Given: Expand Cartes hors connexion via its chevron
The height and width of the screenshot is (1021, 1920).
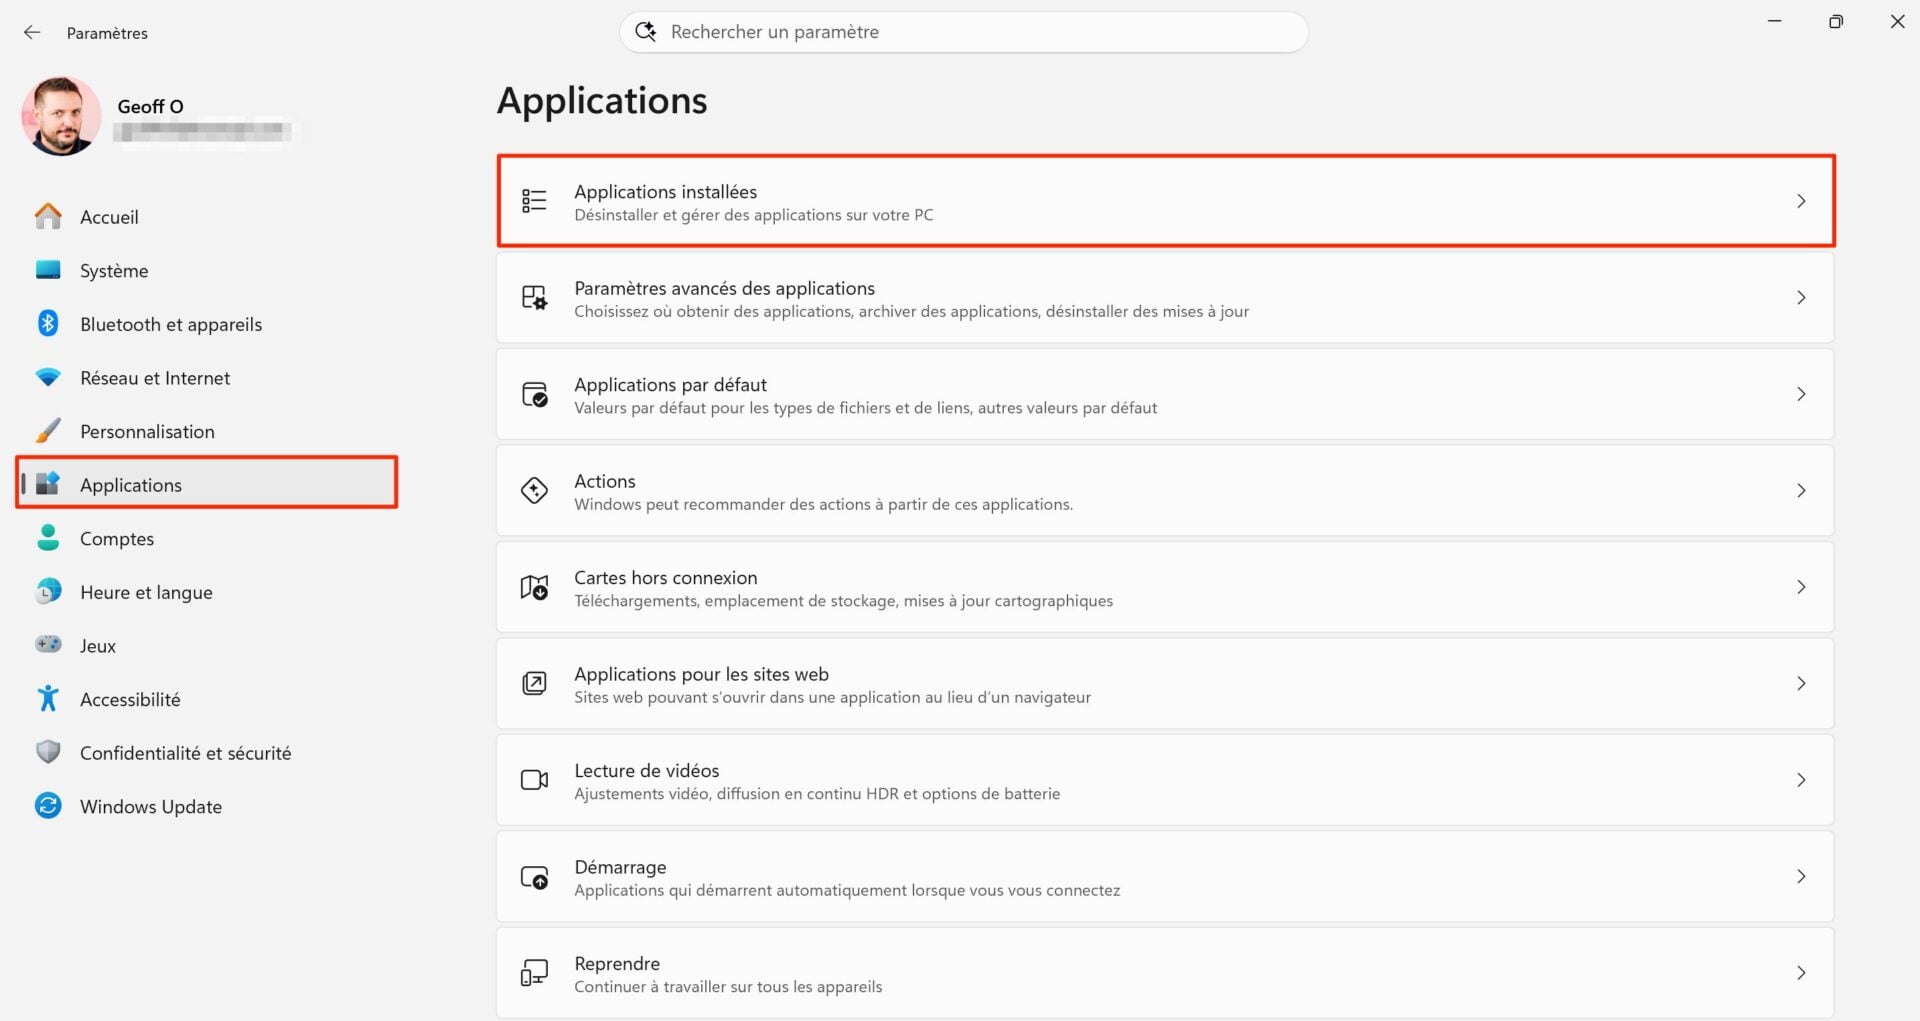Looking at the screenshot, I should [x=1802, y=587].
